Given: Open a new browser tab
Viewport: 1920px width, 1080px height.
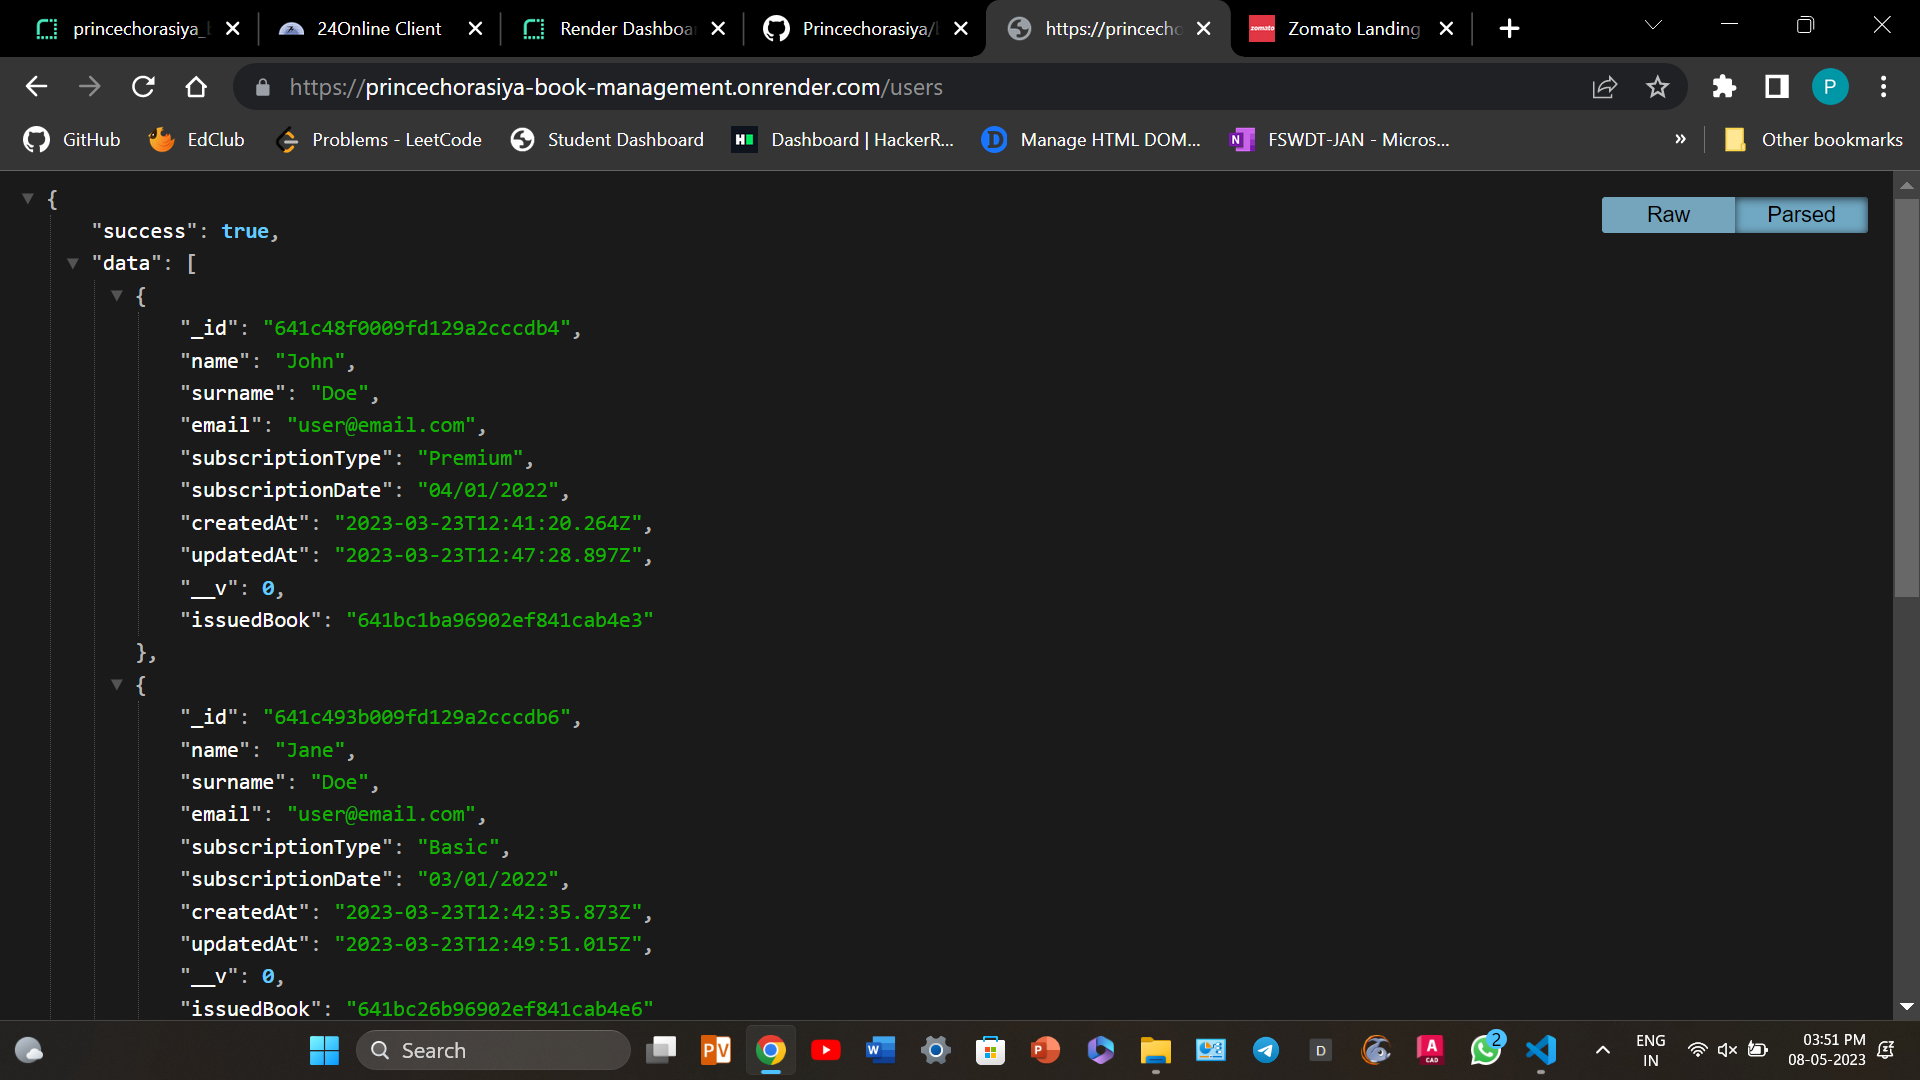Looking at the screenshot, I should click(x=1509, y=28).
